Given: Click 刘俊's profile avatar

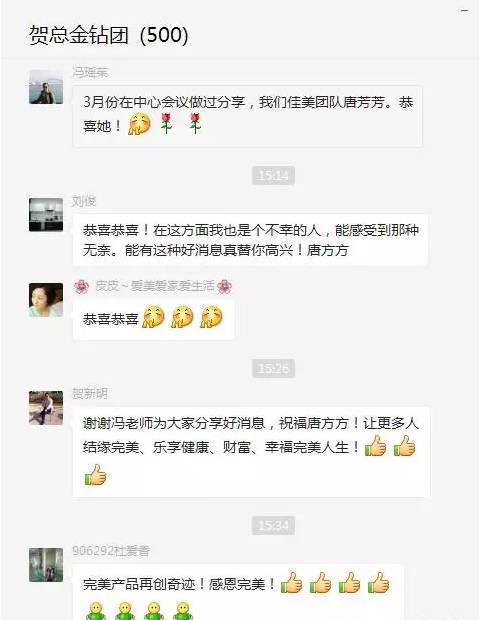Looking at the screenshot, I should (x=46, y=215).
